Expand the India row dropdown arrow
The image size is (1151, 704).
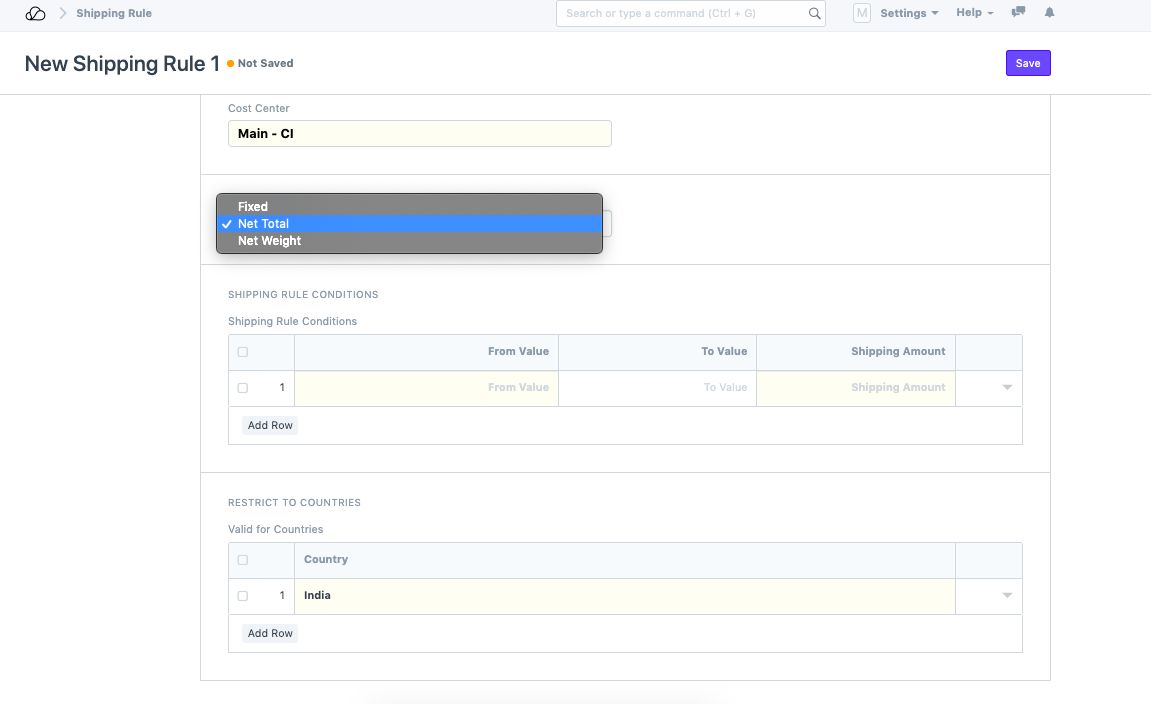[x=1007, y=596]
